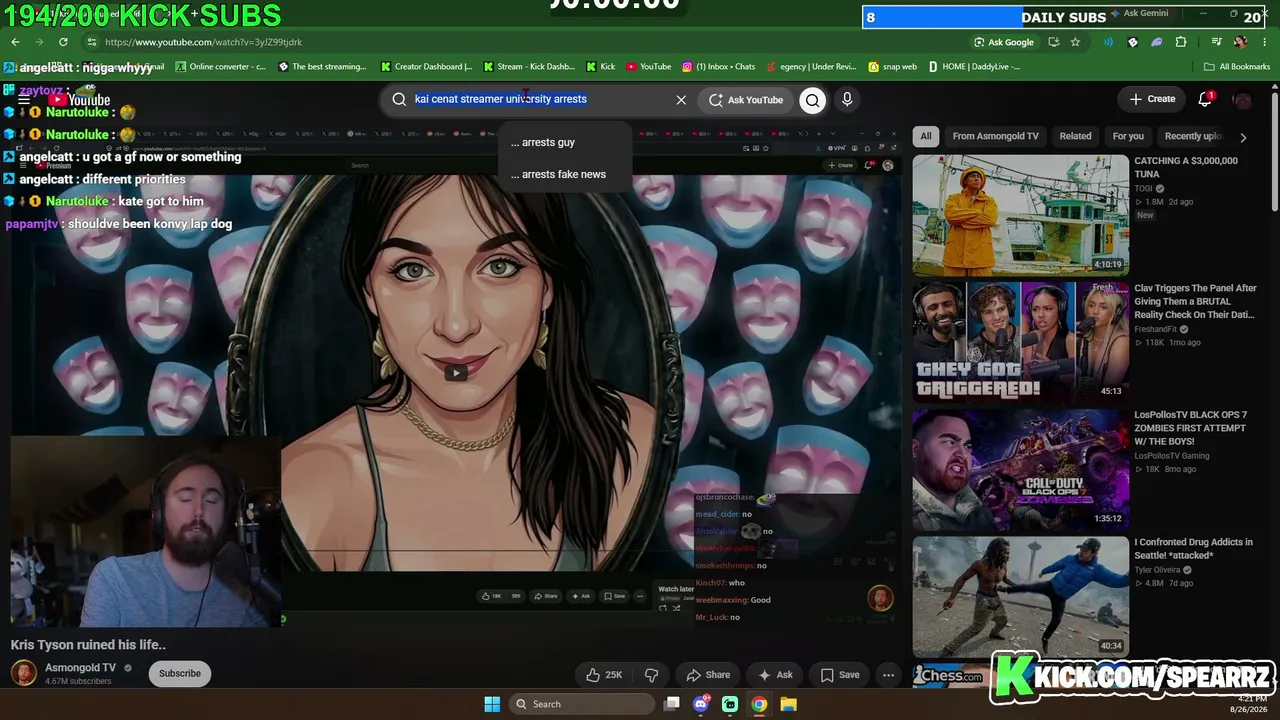
Task: Click the Windows taskbar Search box
Action: point(581,704)
